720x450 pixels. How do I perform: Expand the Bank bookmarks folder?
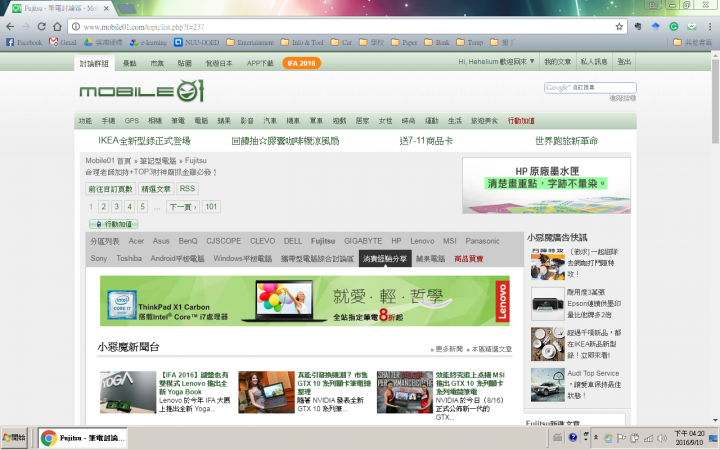point(437,42)
